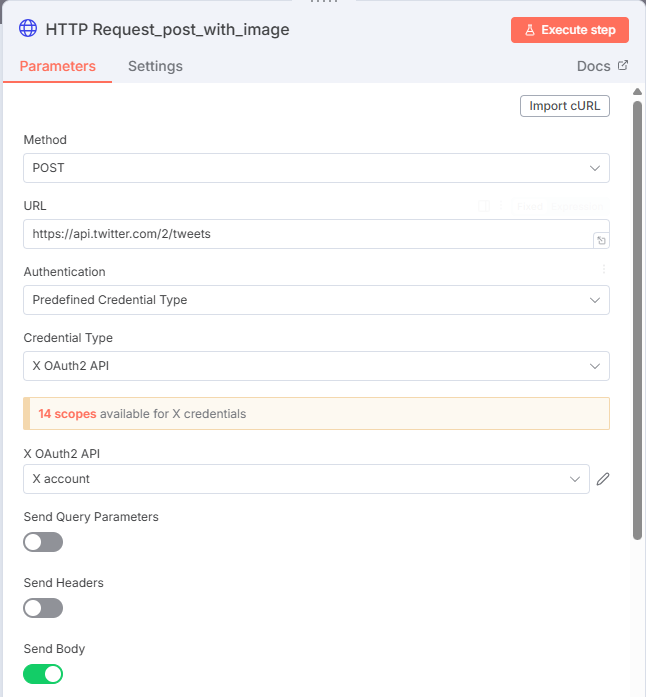The height and width of the screenshot is (697, 646).
Task: Open the URL expression editor icon
Action: (600, 240)
